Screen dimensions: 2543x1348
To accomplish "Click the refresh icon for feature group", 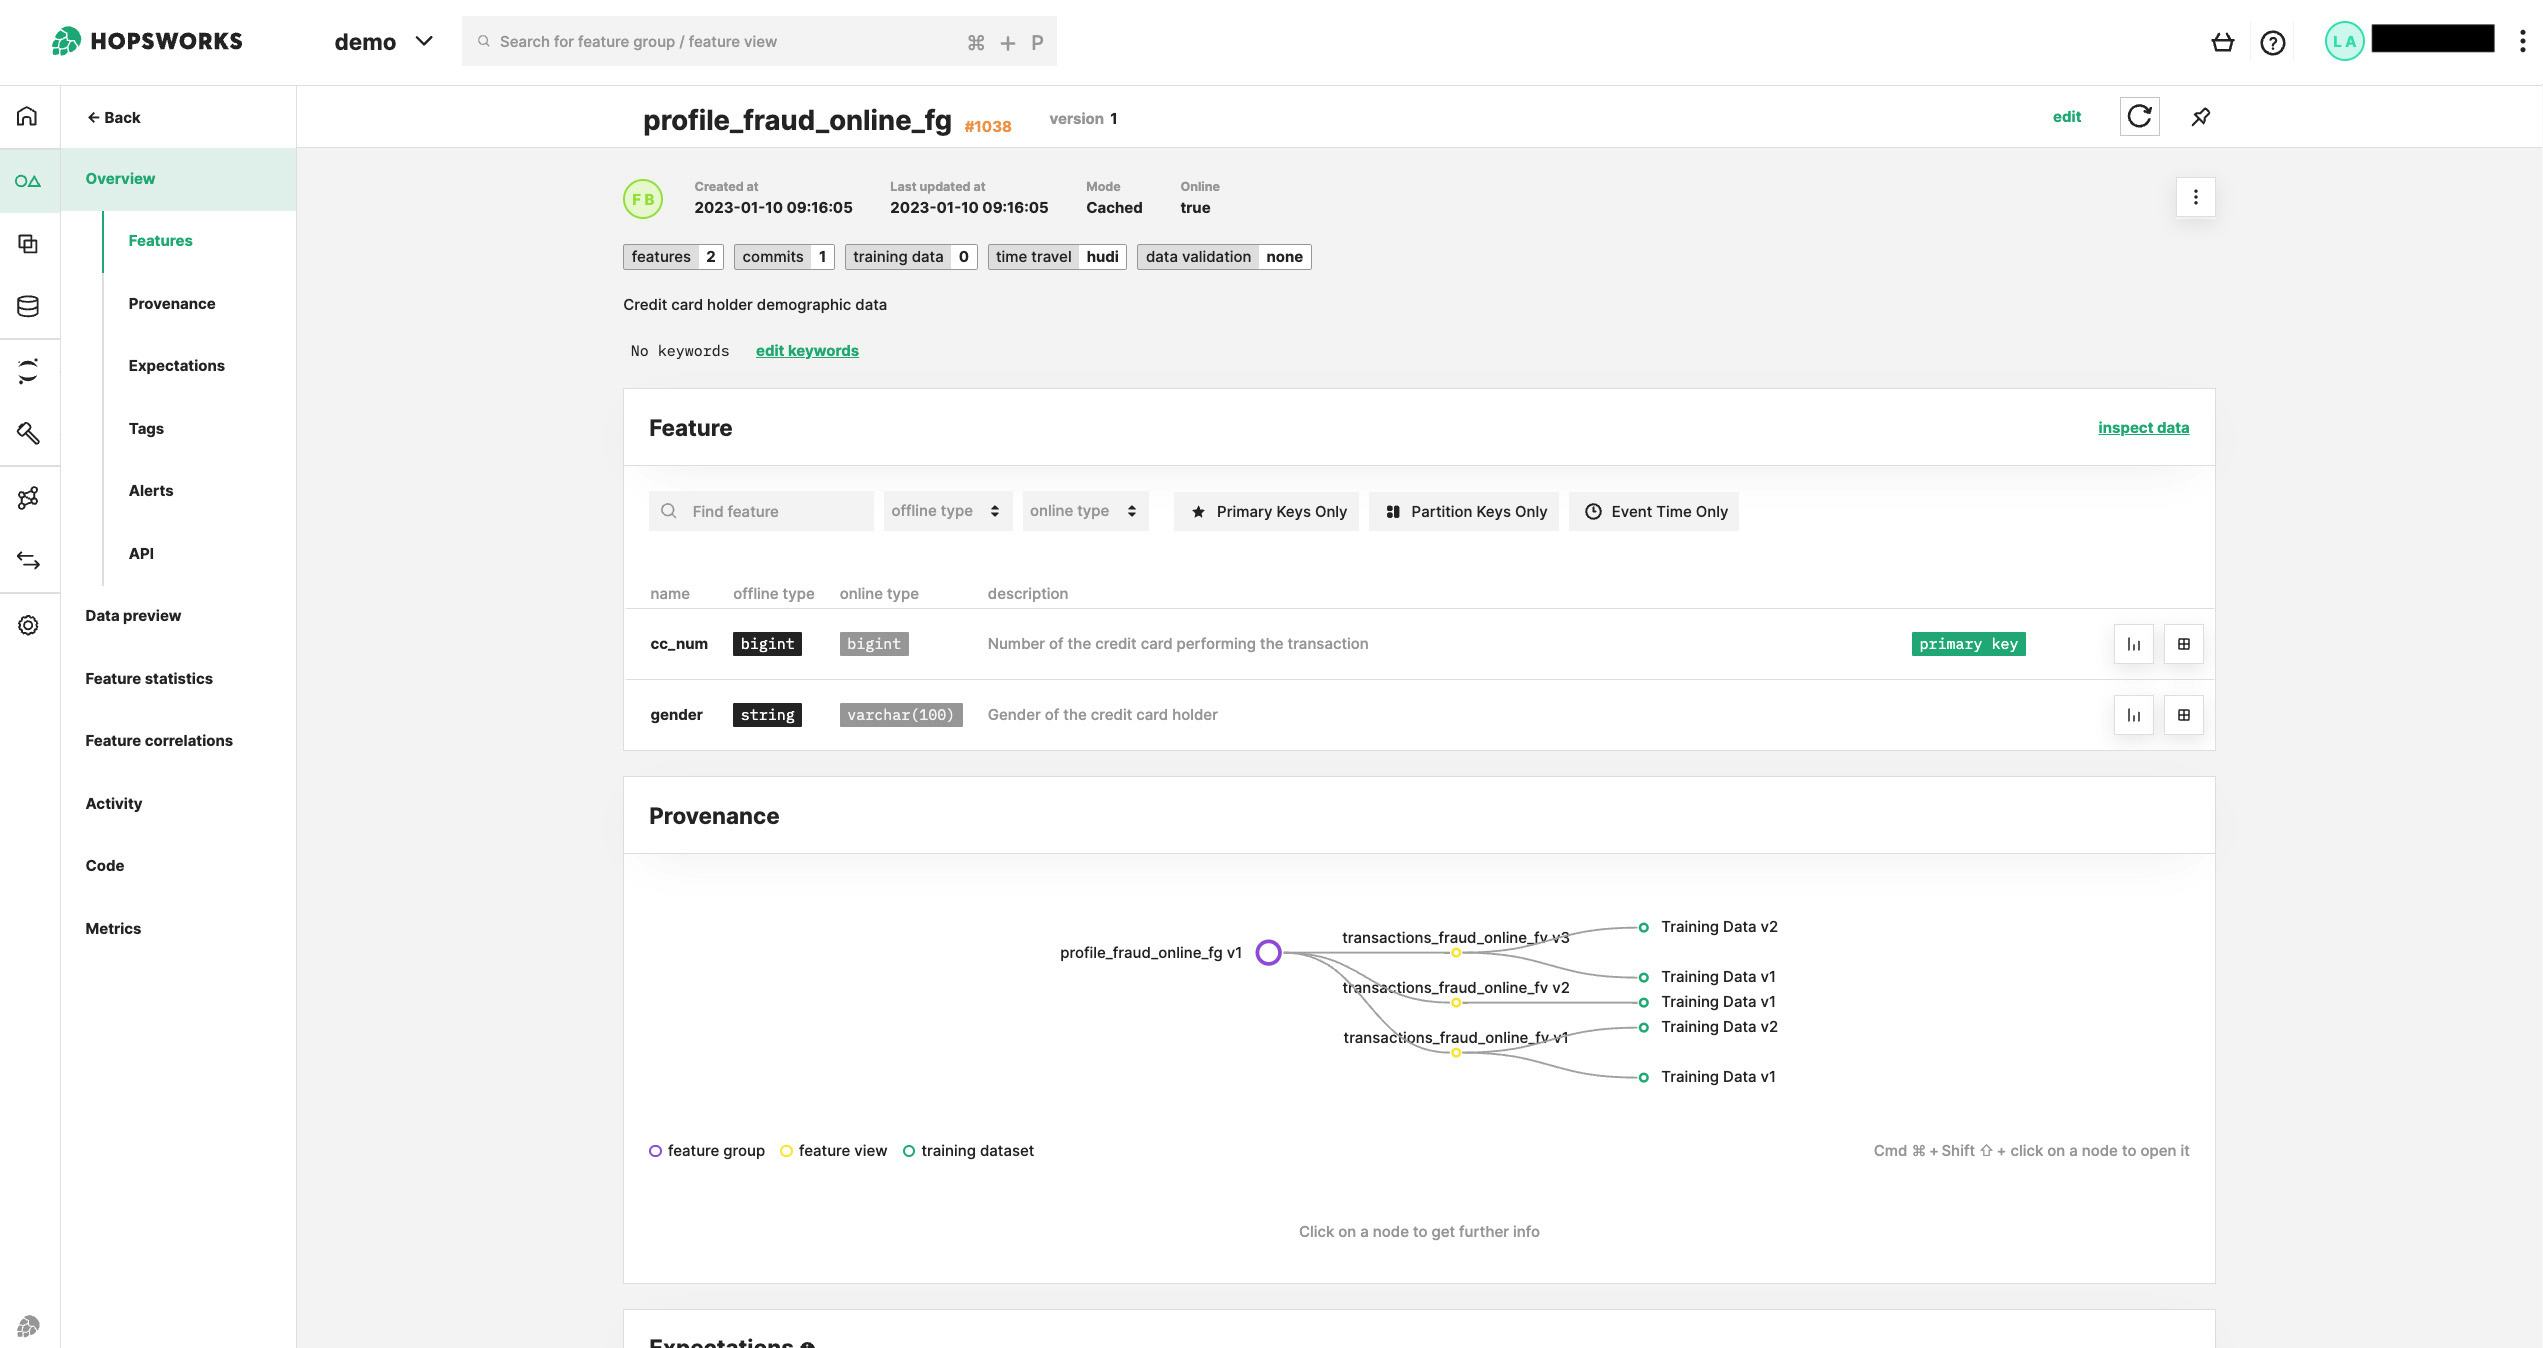I will click(2139, 116).
